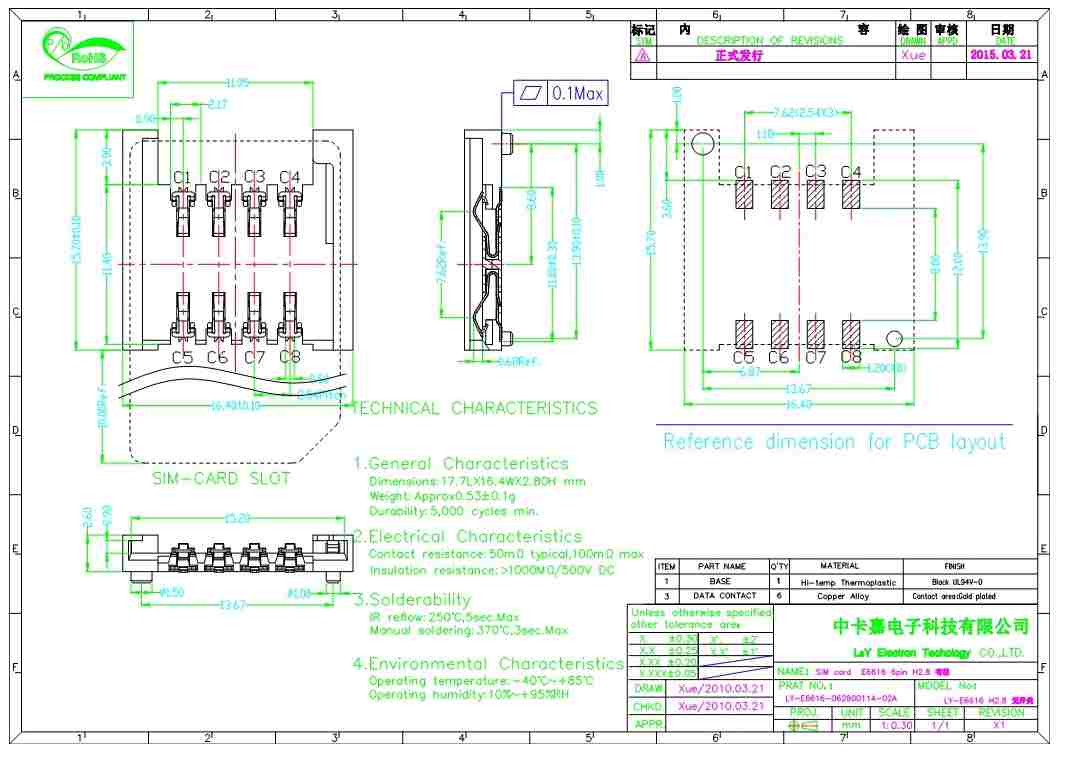Click the SIM-CARD SLOT label
The image size is (1066, 757).
coord(221,479)
